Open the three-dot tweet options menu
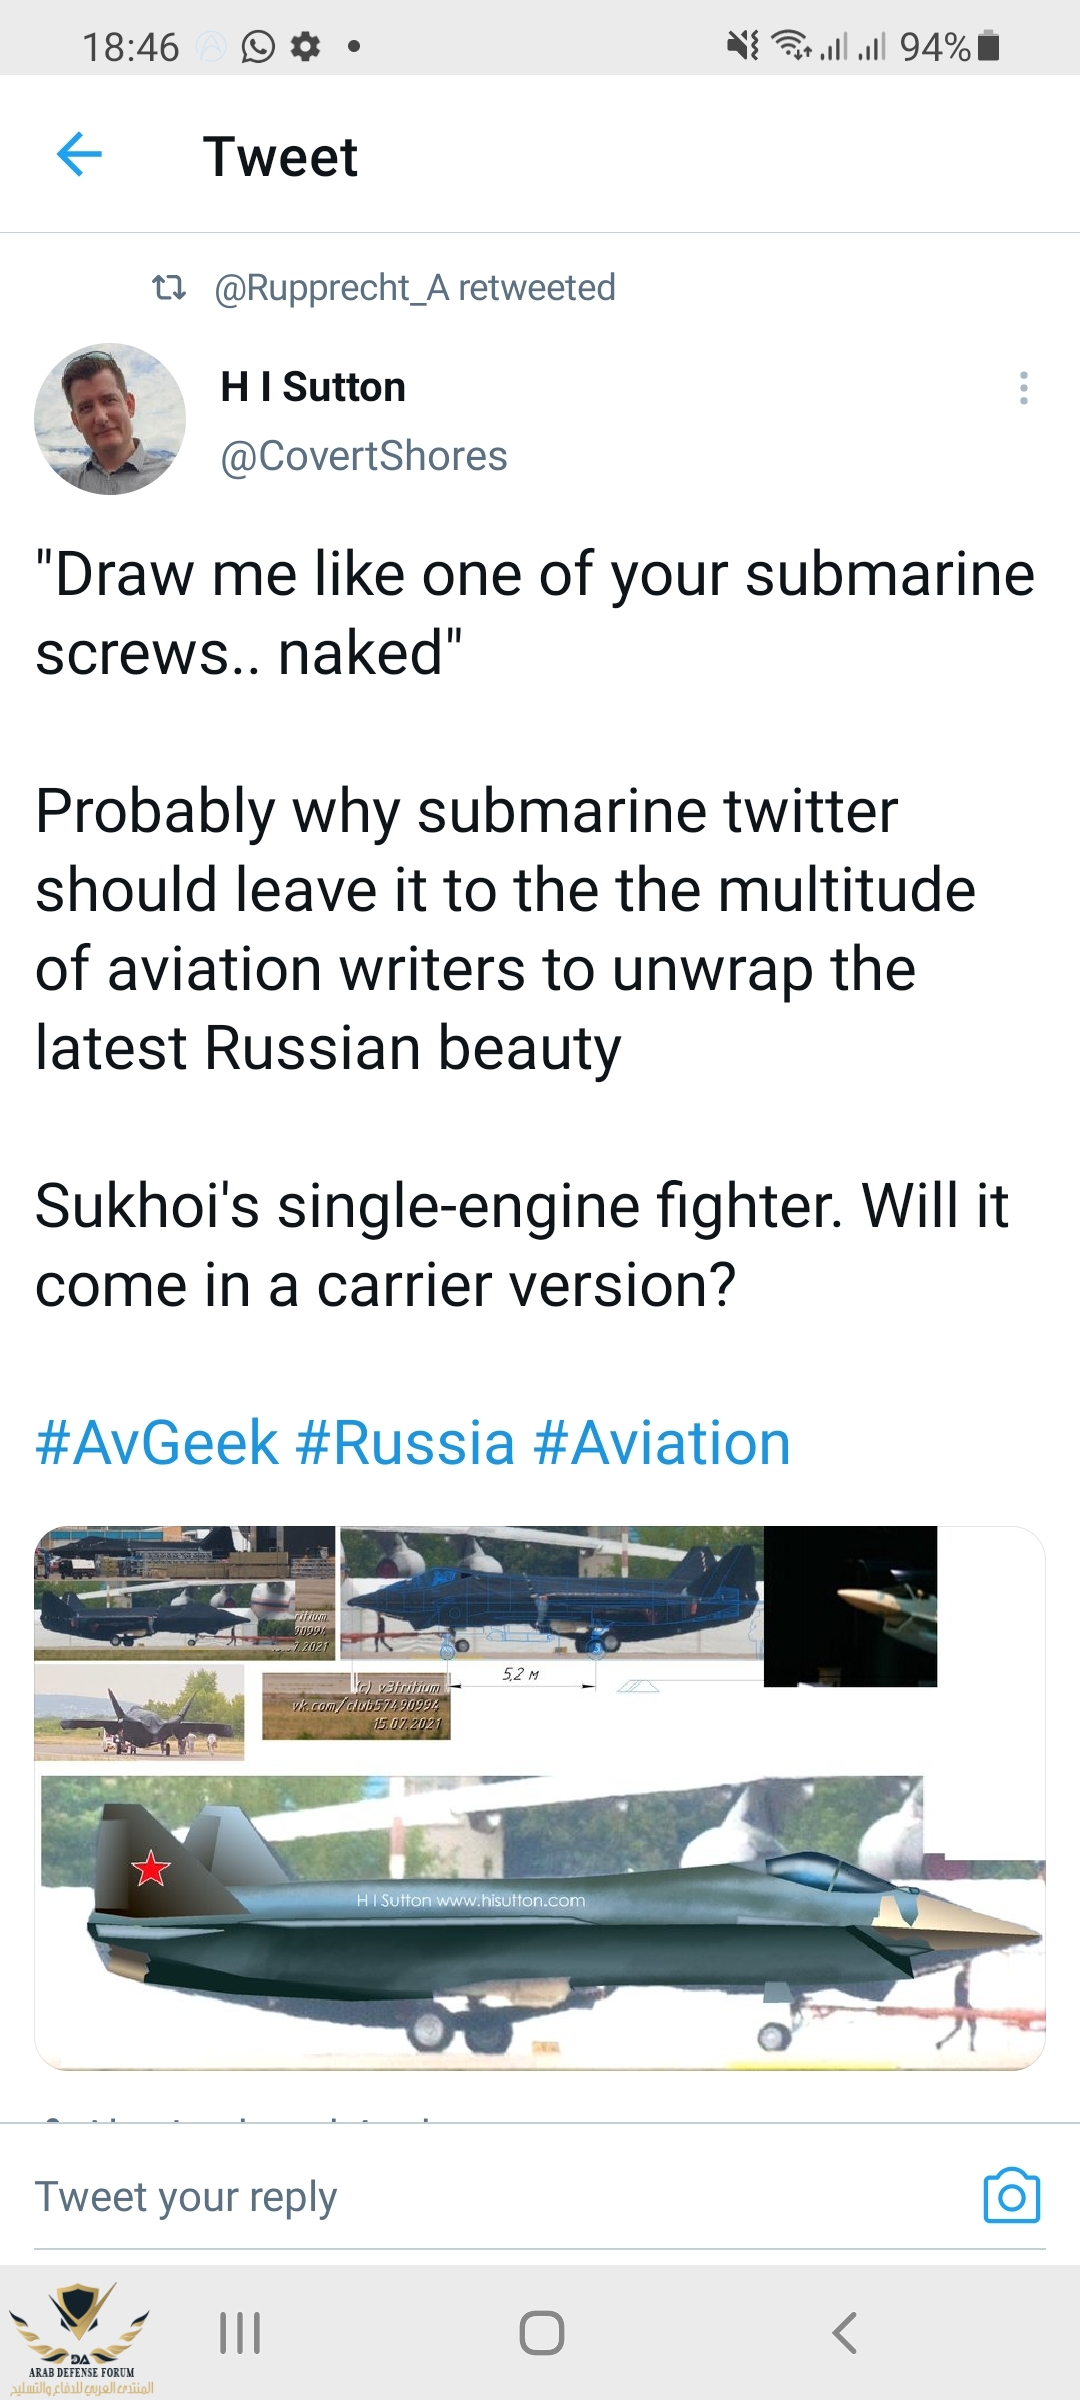The image size is (1080, 2400). [1023, 388]
